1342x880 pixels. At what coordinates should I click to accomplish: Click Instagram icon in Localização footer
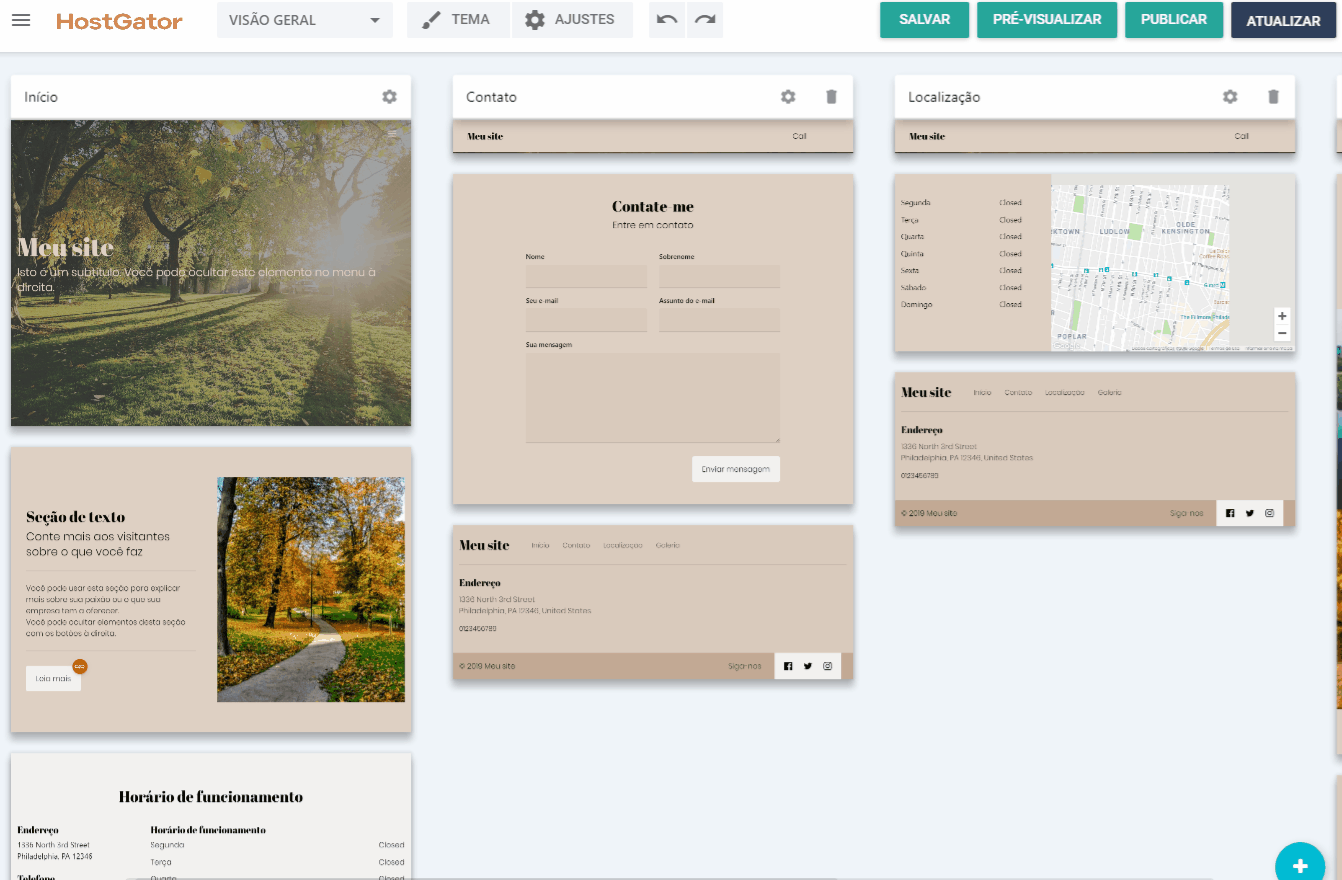pyautogui.click(x=1270, y=513)
